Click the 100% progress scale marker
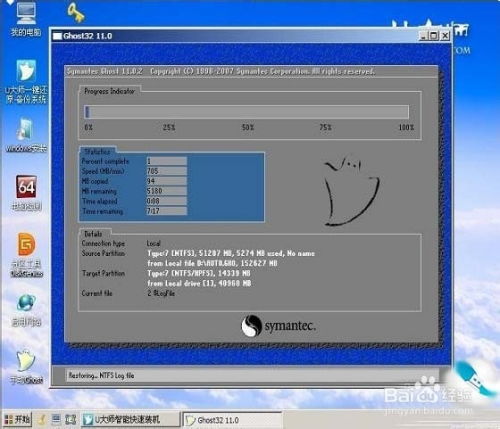500x429 pixels. 406,127
